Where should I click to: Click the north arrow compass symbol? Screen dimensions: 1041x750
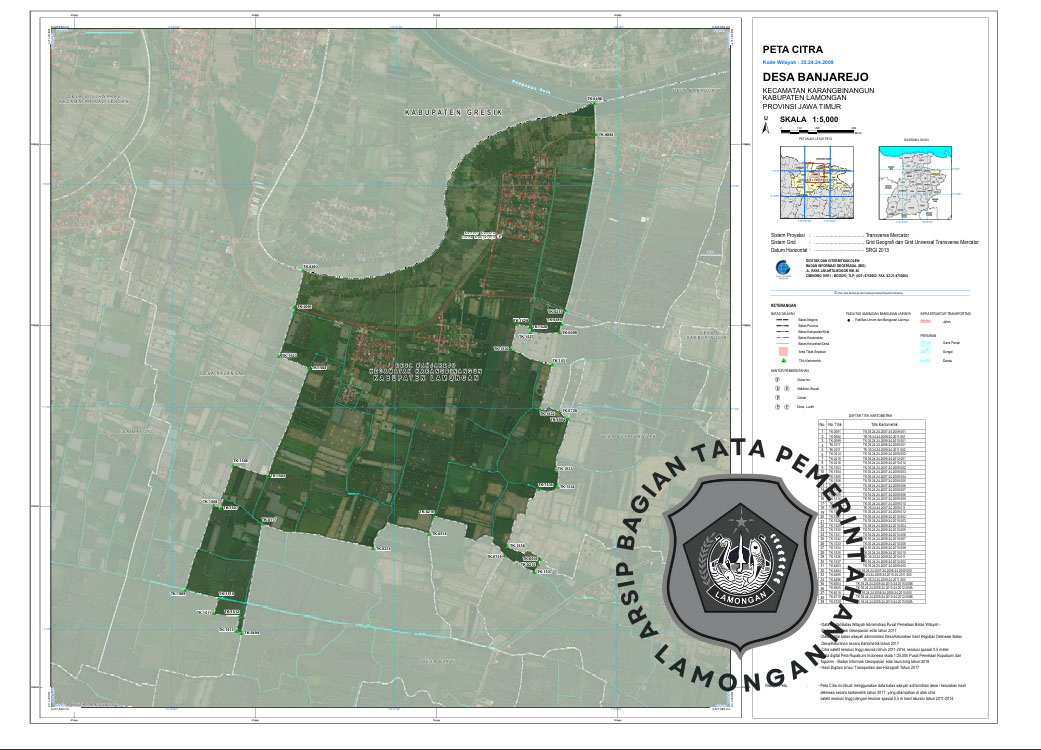coord(766,127)
